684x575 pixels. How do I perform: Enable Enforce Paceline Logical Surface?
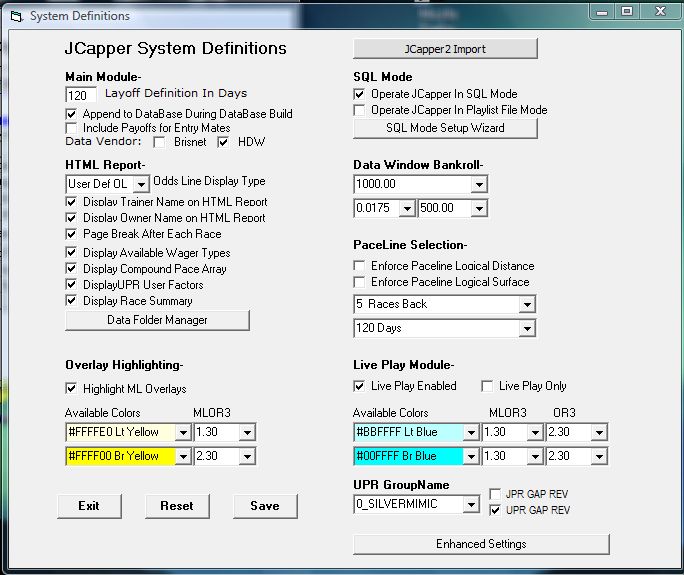pos(359,282)
